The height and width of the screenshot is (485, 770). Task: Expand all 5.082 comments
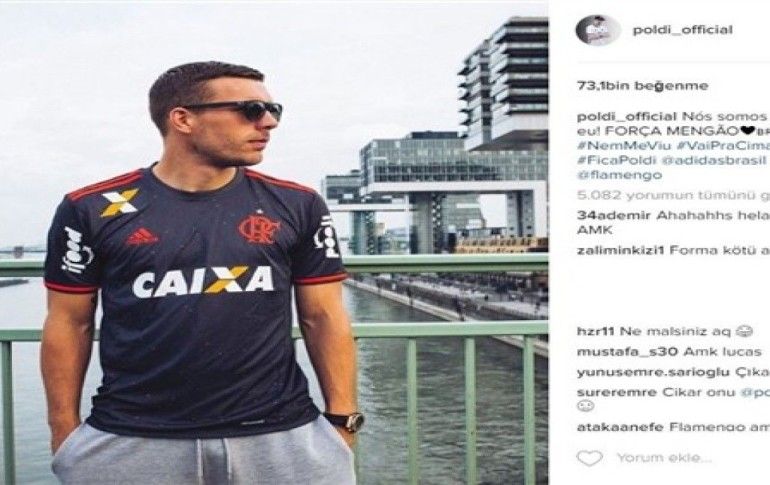pos(673,195)
